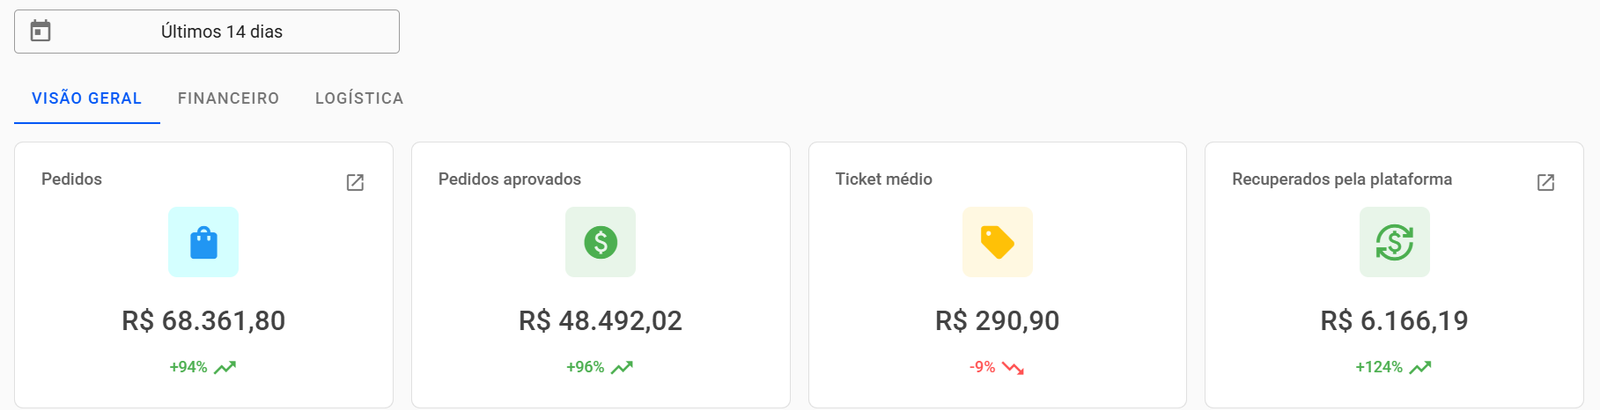Click the green dollar refresh recovery icon
This screenshot has width=1600, height=410.
1394,242
